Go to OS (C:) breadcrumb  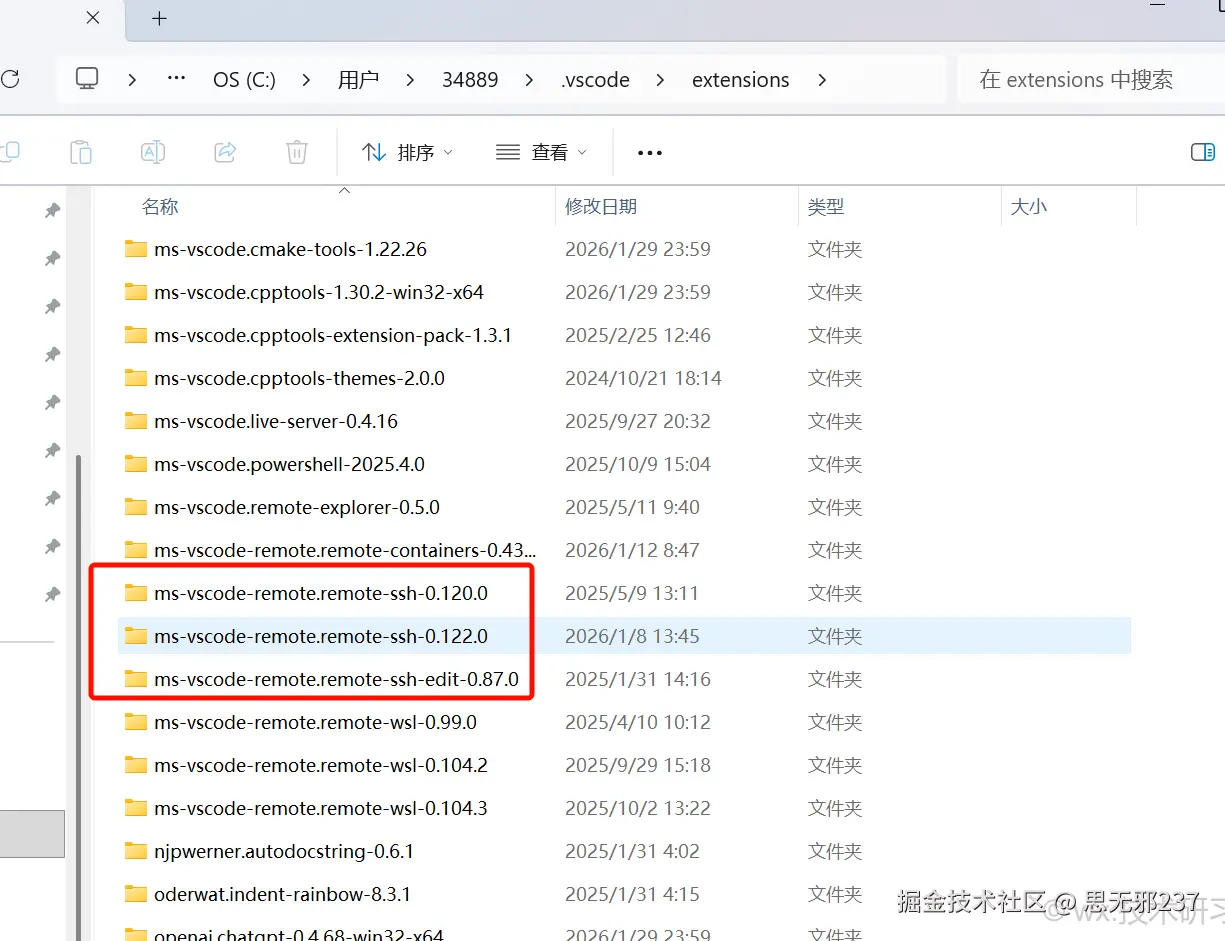(244, 80)
